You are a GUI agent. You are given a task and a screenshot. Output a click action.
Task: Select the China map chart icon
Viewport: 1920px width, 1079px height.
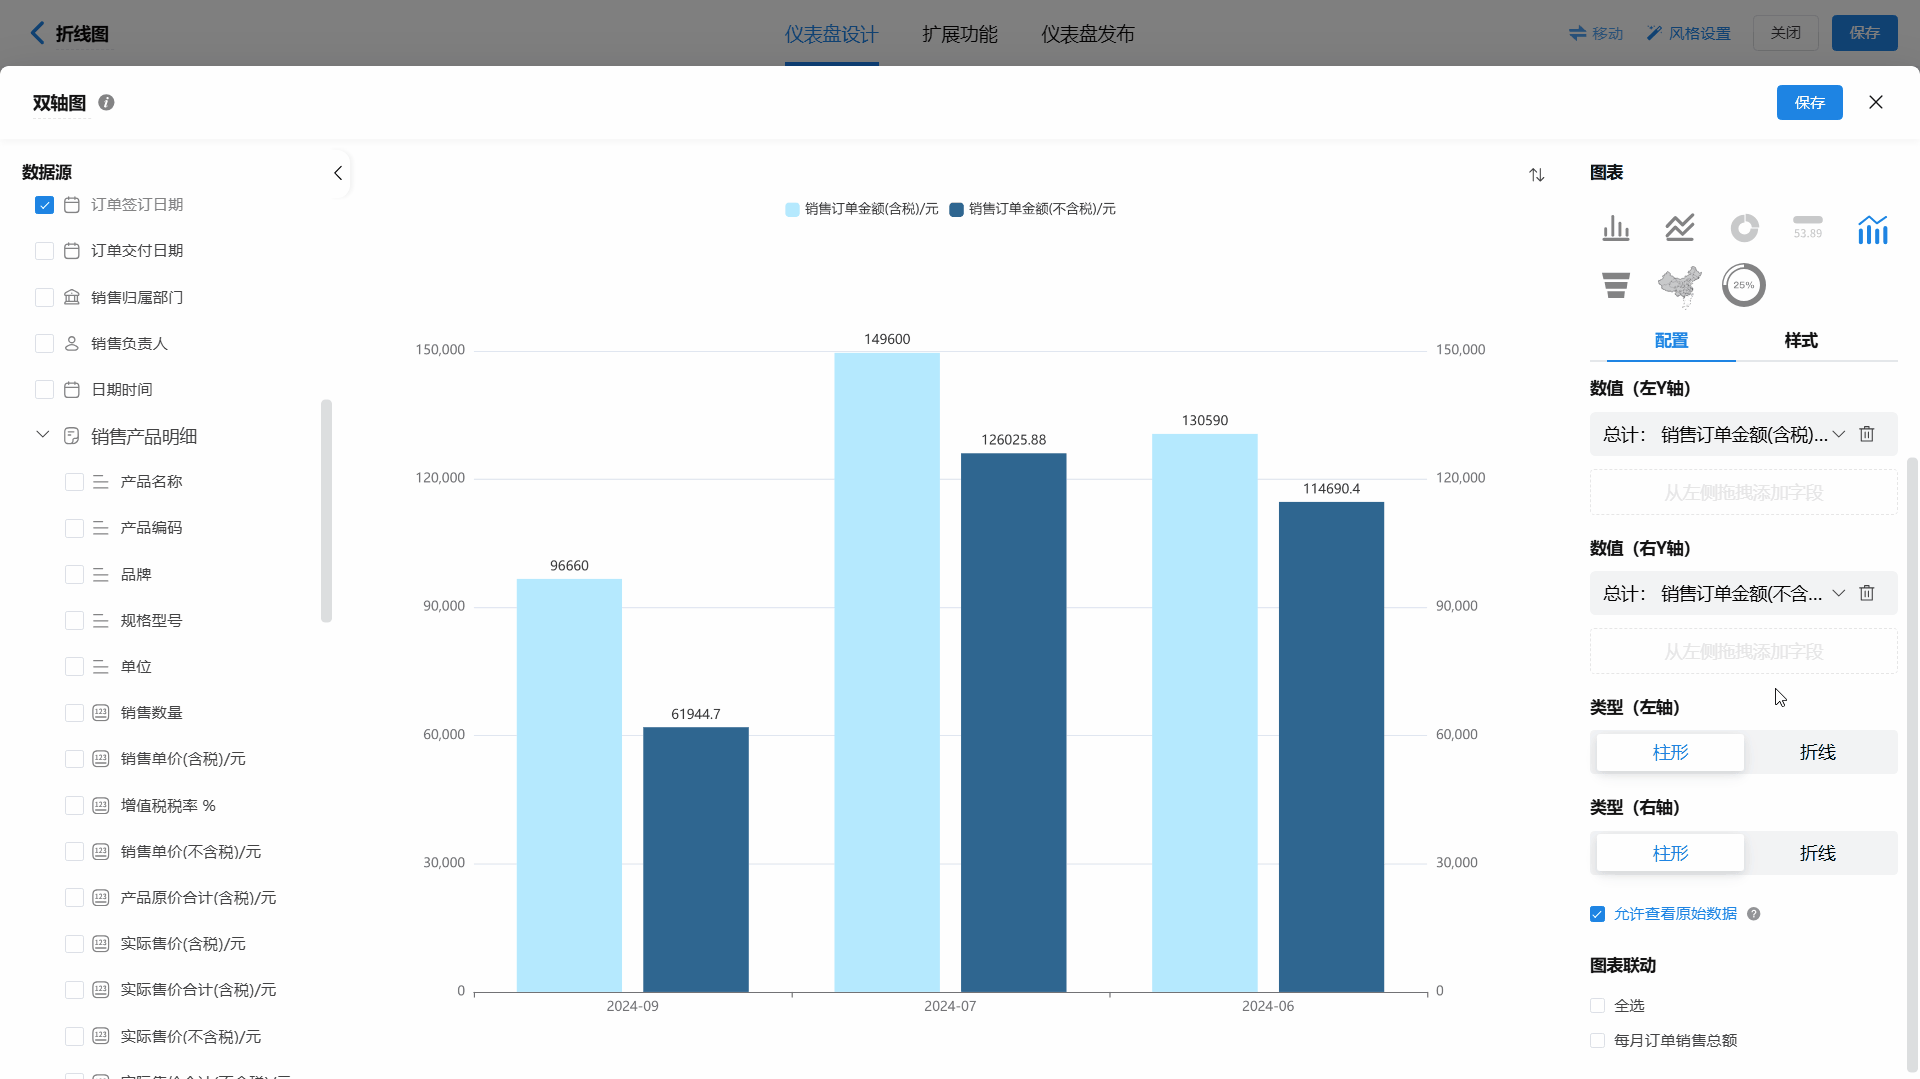1679,286
